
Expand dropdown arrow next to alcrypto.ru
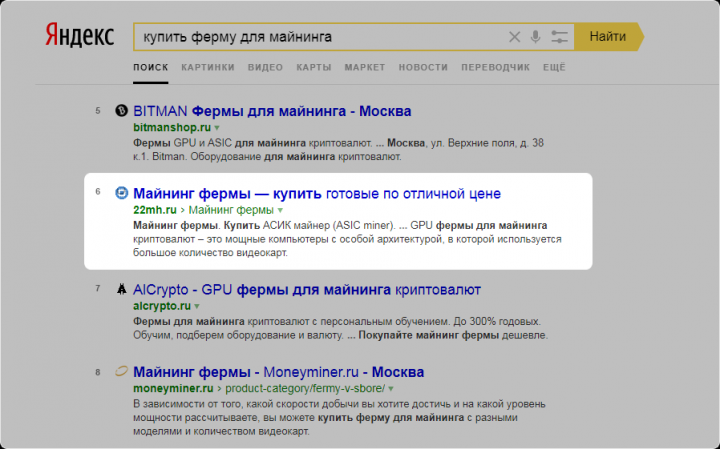point(197,307)
